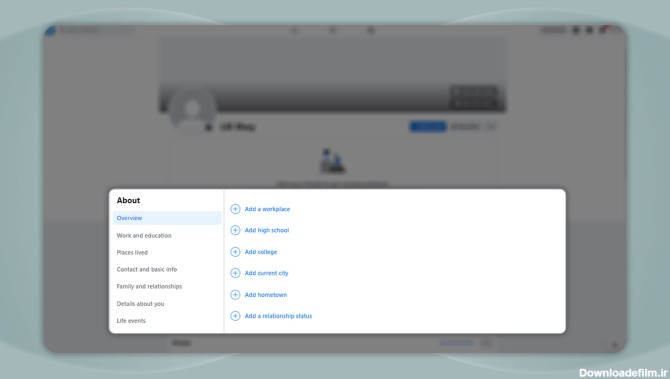Click the plus icon beside Add college
This screenshot has width=670, height=379.
[x=235, y=252]
